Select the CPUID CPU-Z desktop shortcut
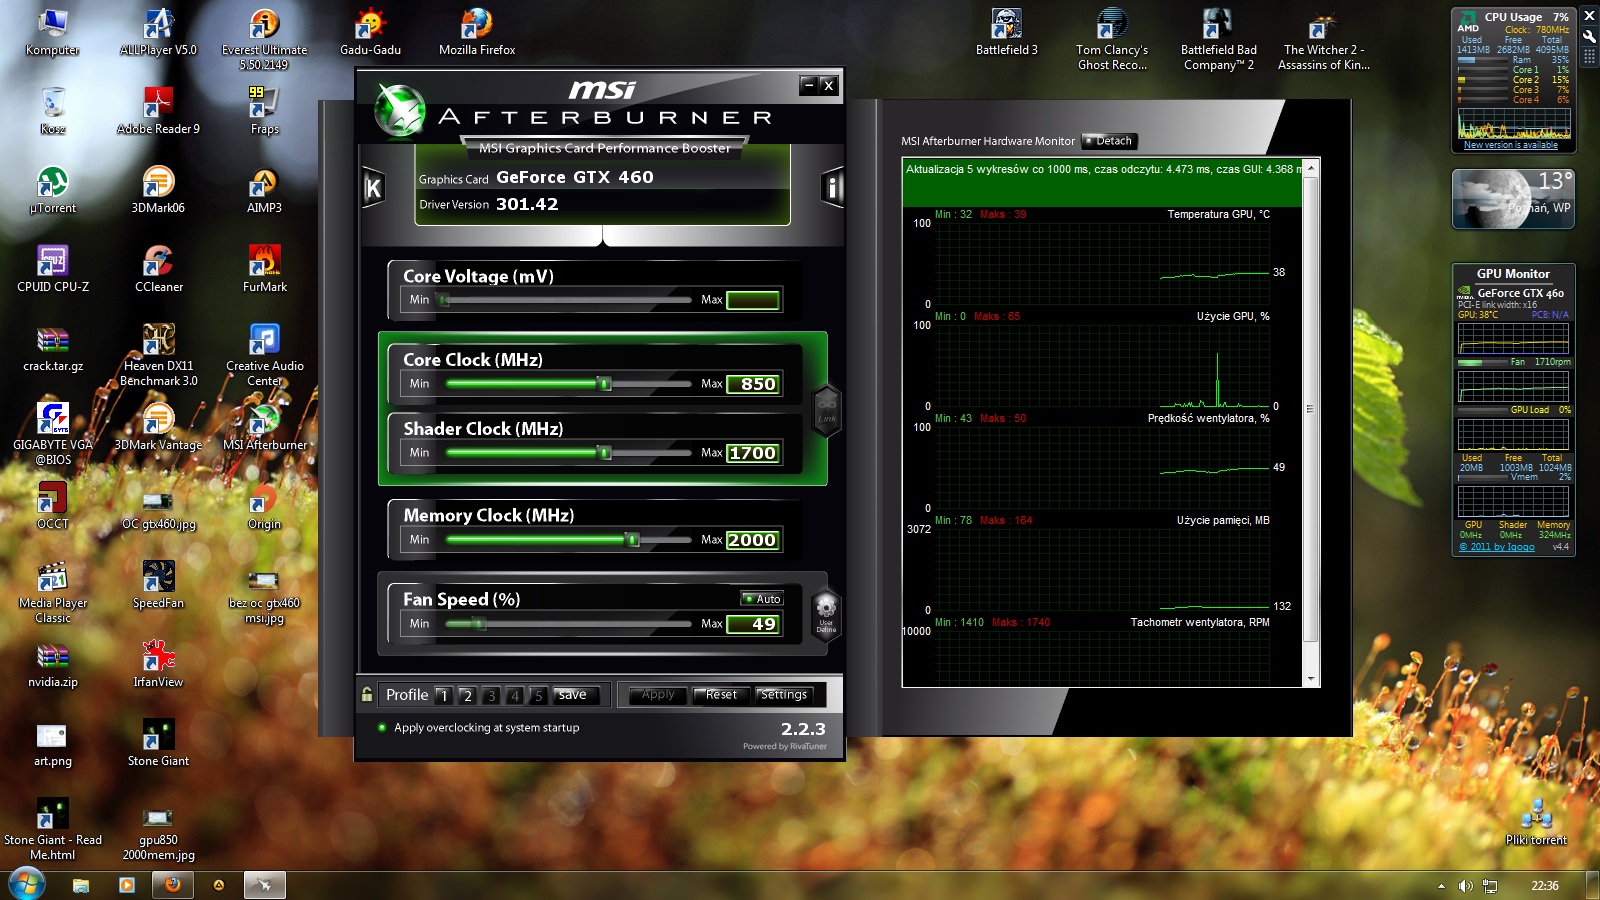The image size is (1600, 900). pos(53,269)
